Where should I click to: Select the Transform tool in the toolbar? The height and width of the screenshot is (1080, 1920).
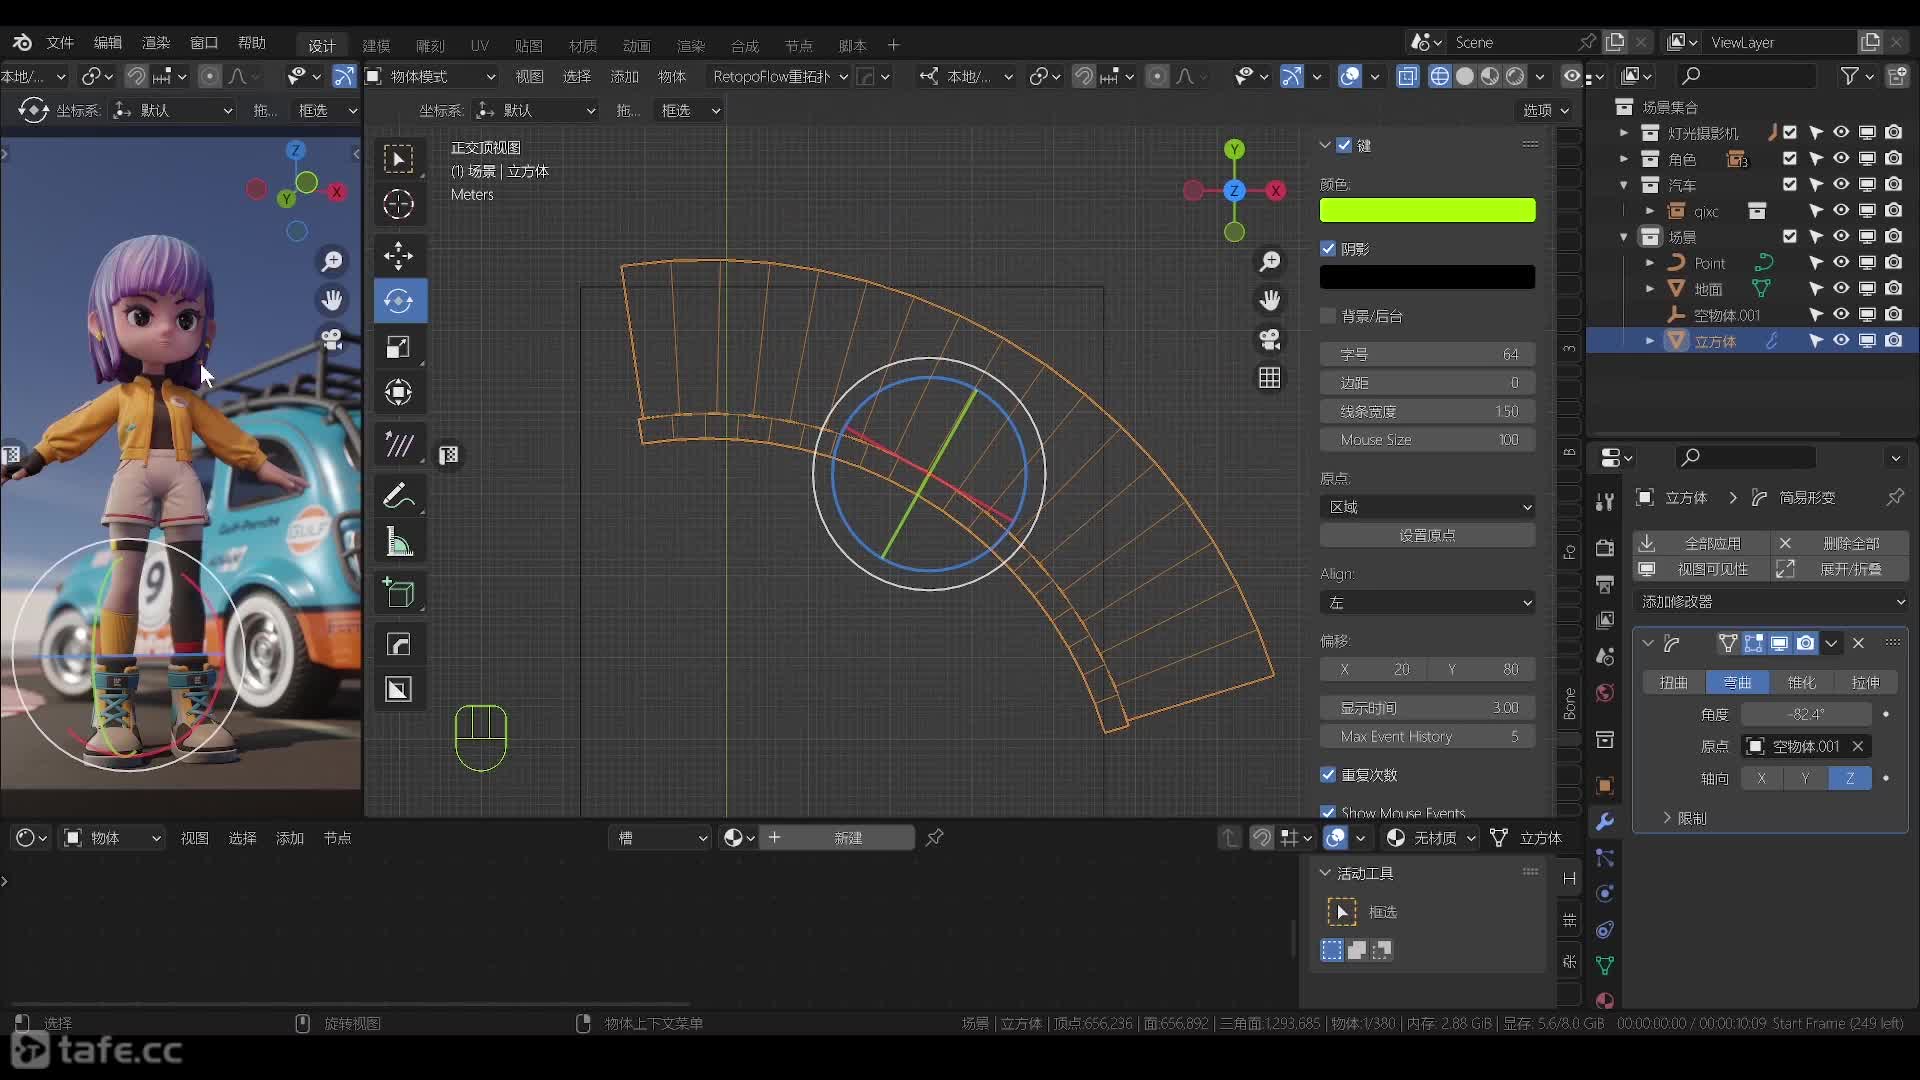point(399,392)
